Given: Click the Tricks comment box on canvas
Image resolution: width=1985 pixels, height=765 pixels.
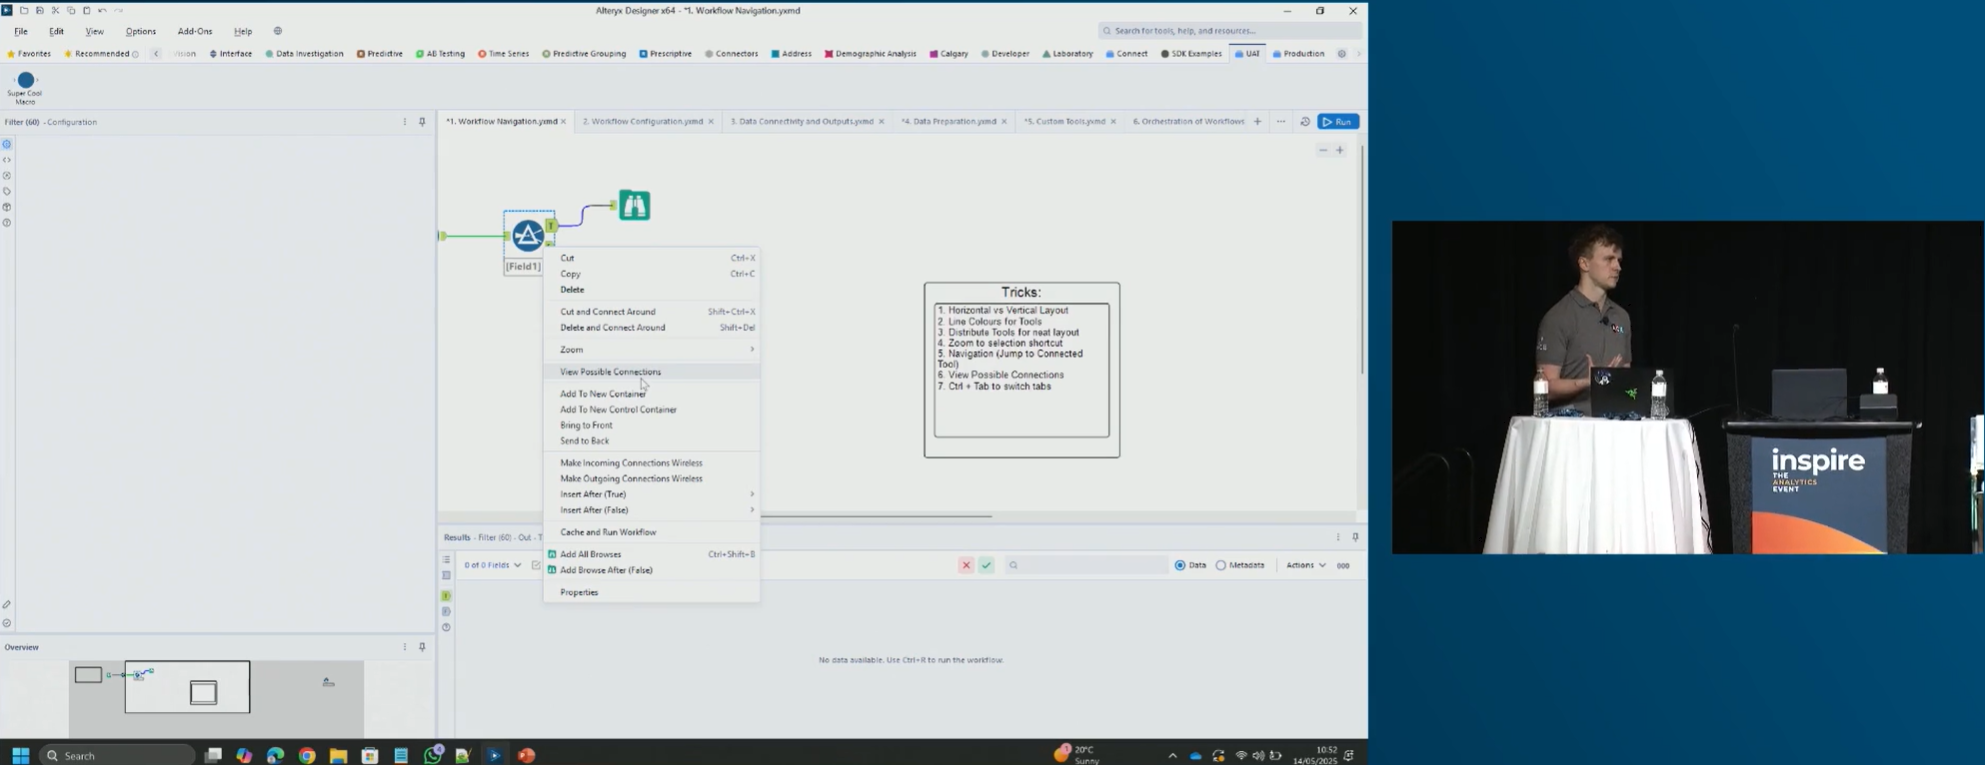Looking at the screenshot, I should point(1021,370).
